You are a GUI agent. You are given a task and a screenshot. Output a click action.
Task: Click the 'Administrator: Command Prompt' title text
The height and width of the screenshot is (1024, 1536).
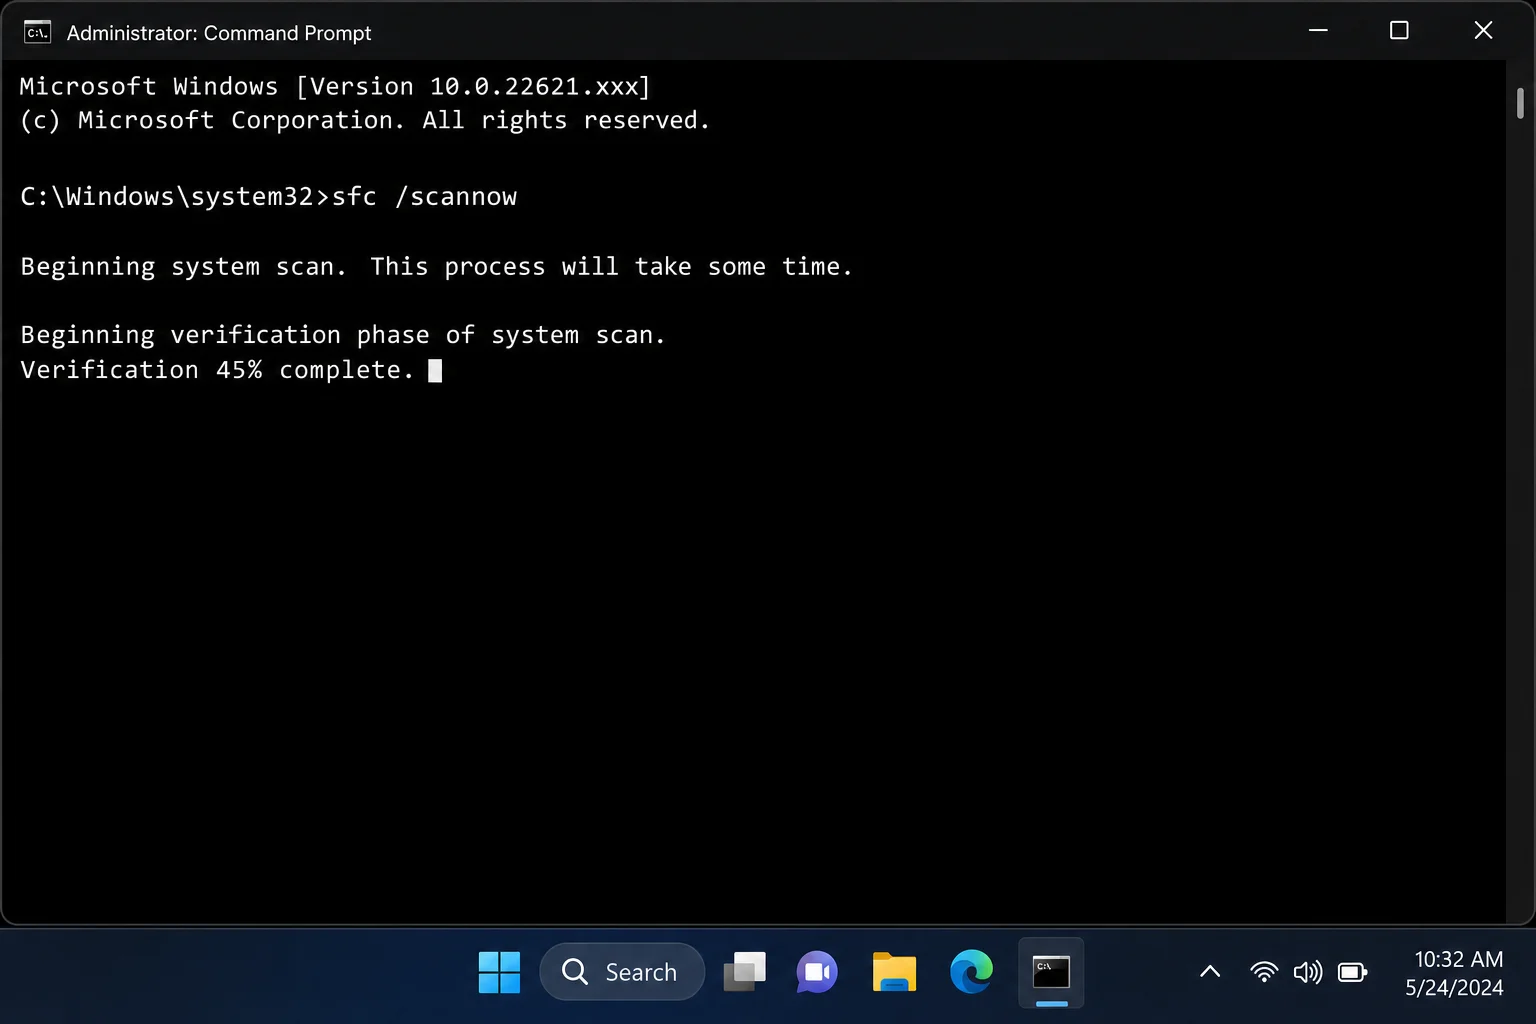coord(219,33)
